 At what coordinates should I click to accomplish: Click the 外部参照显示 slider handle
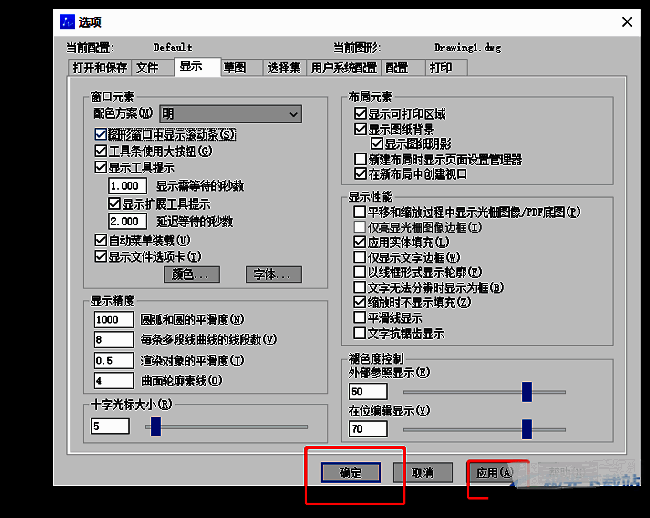tap(526, 391)
